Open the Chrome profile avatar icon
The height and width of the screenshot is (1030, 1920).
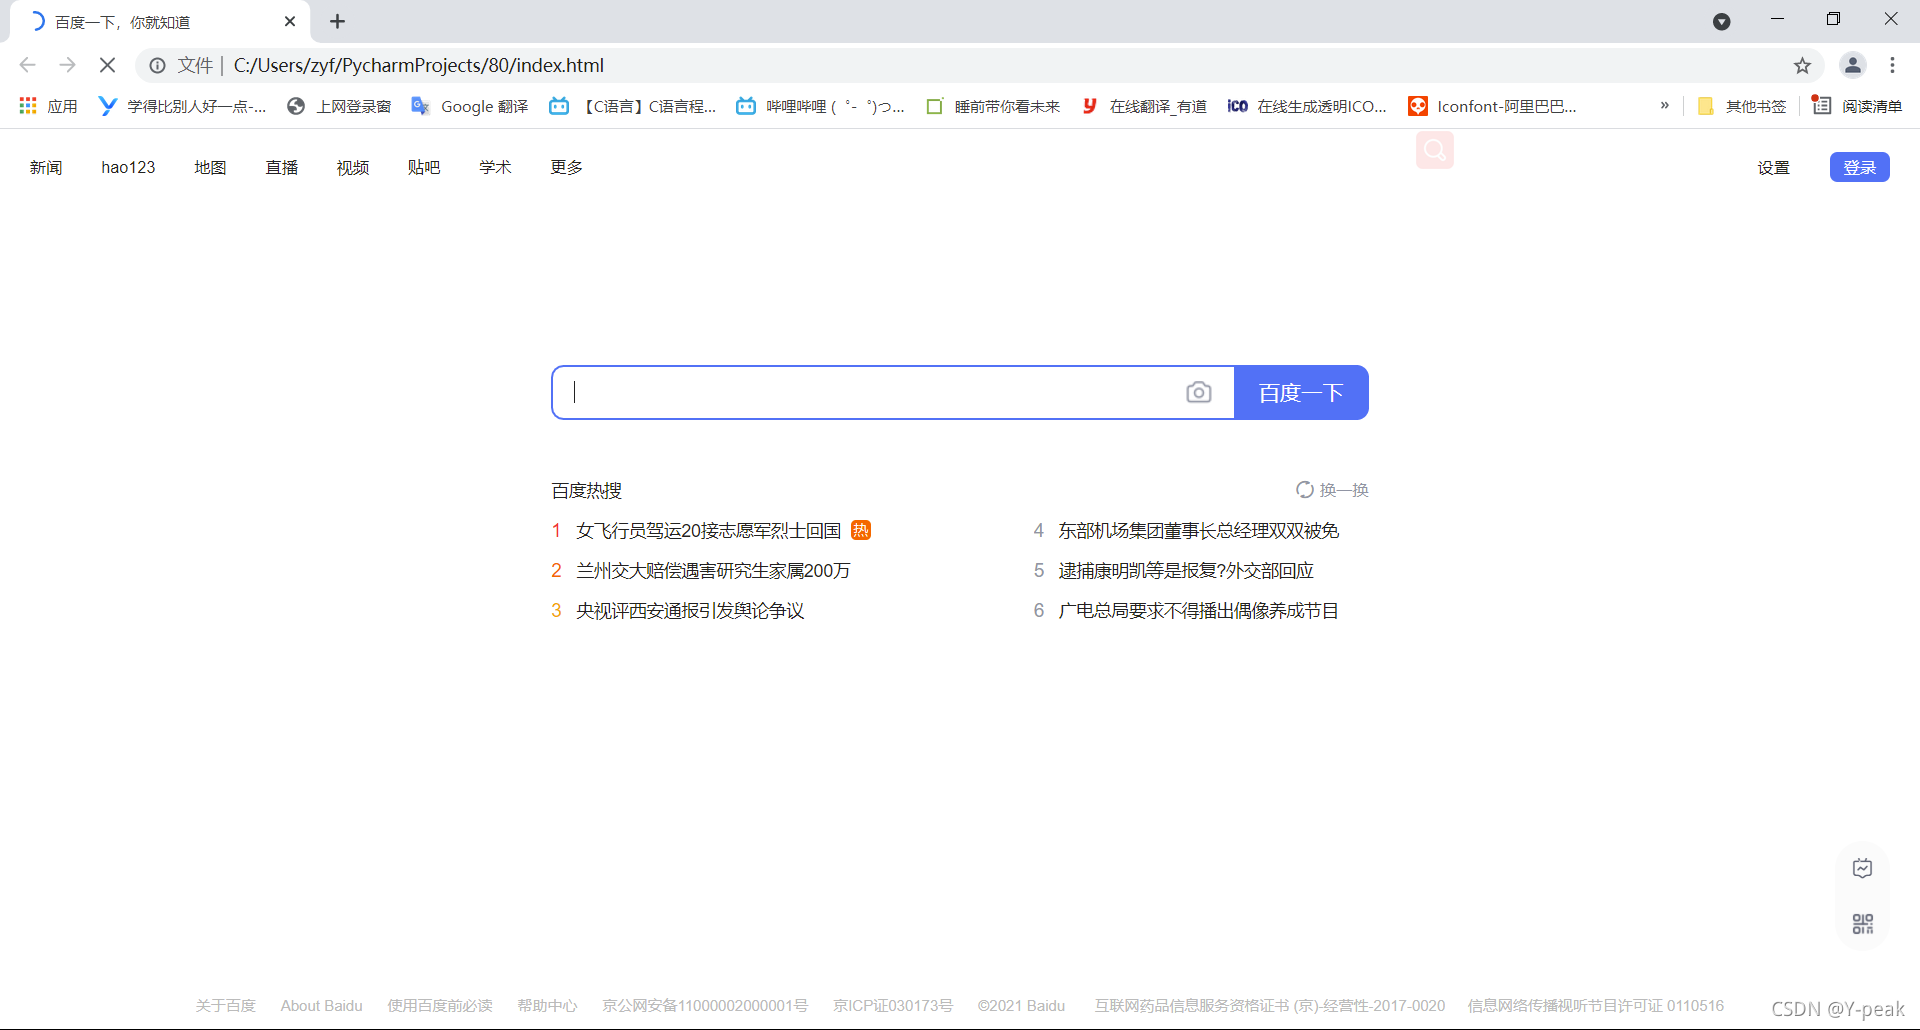(x=1852, y=66)
